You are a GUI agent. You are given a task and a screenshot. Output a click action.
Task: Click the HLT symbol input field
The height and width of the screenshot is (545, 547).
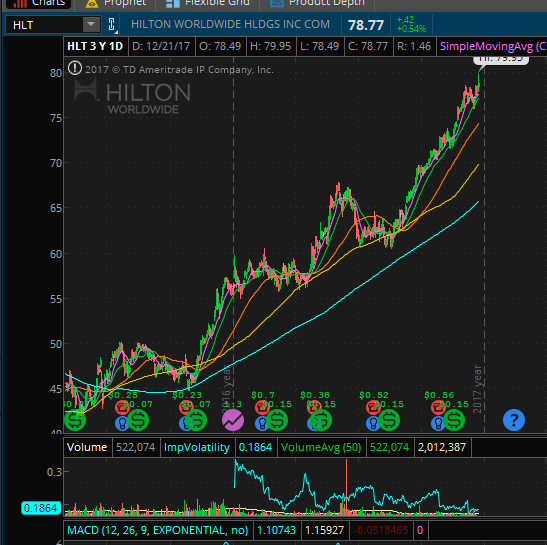[x=44, y=25]
